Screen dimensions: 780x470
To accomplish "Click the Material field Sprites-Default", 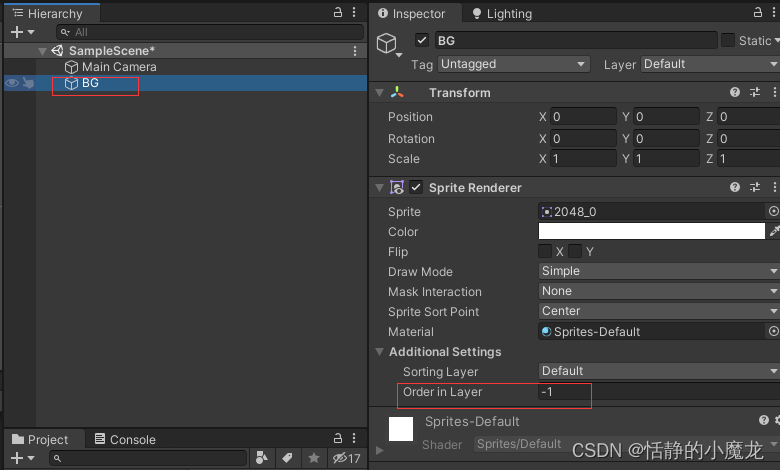I will (651, 331).
